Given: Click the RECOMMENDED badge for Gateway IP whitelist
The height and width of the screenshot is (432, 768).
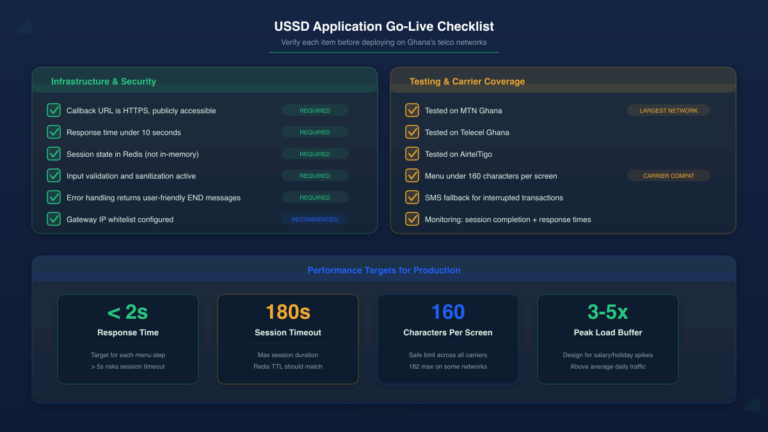Looking at the screenshot, I should [x=315, y=219].
